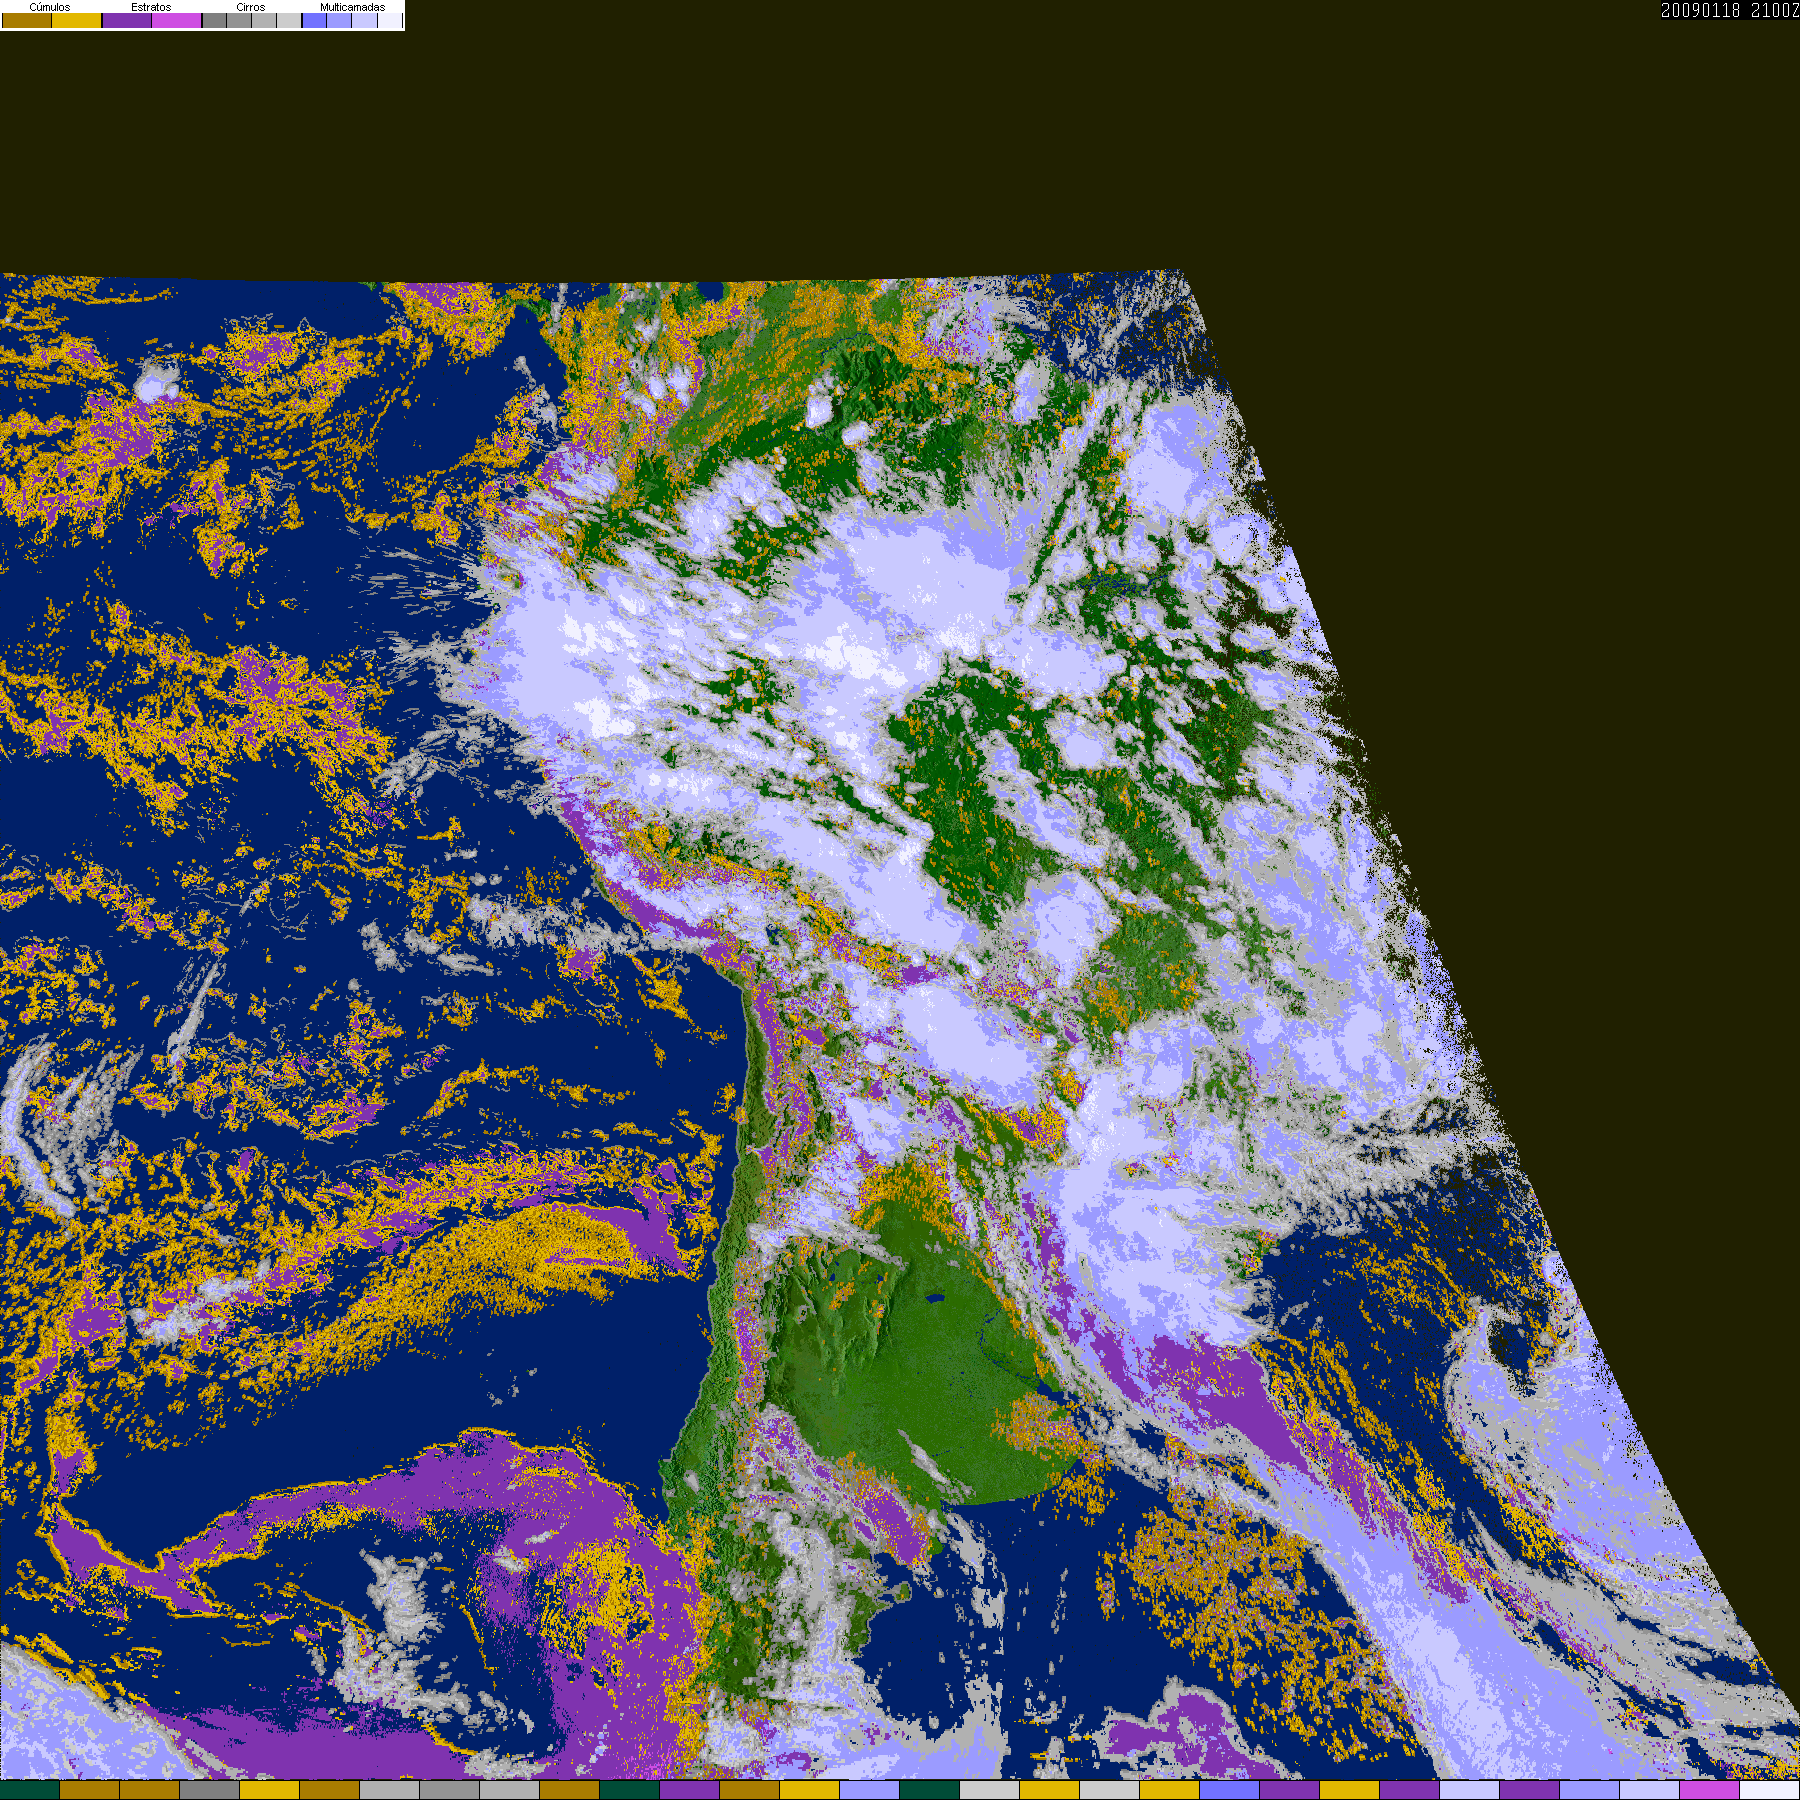
Task: Choose the lightest gray Cirros legend swatch
Action: point(289,20)
